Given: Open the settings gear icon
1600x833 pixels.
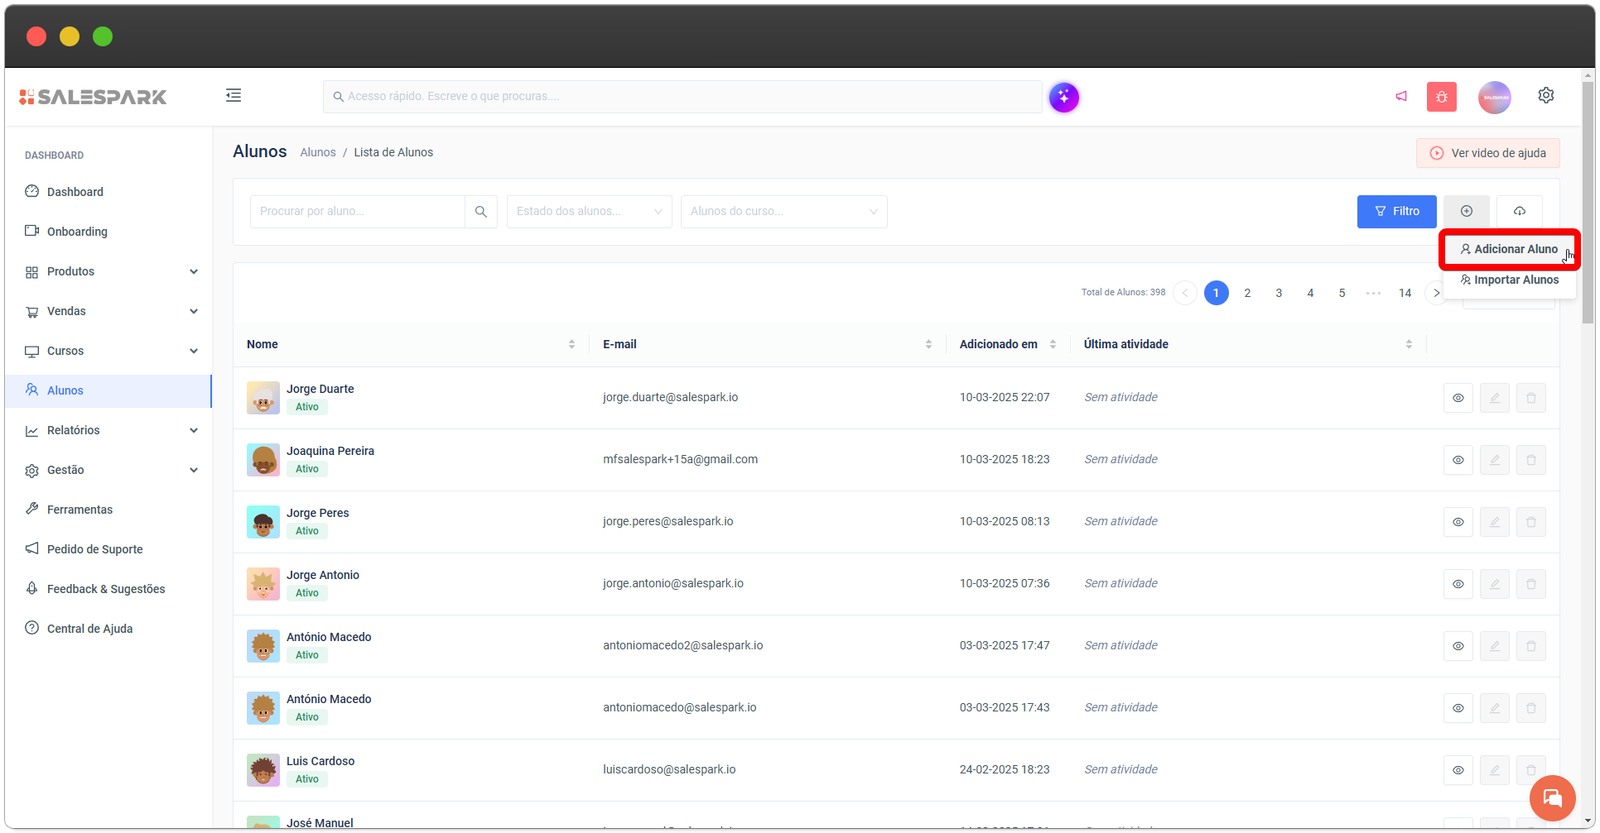Looking at the screenshot, I should [x=1545, y=96].
